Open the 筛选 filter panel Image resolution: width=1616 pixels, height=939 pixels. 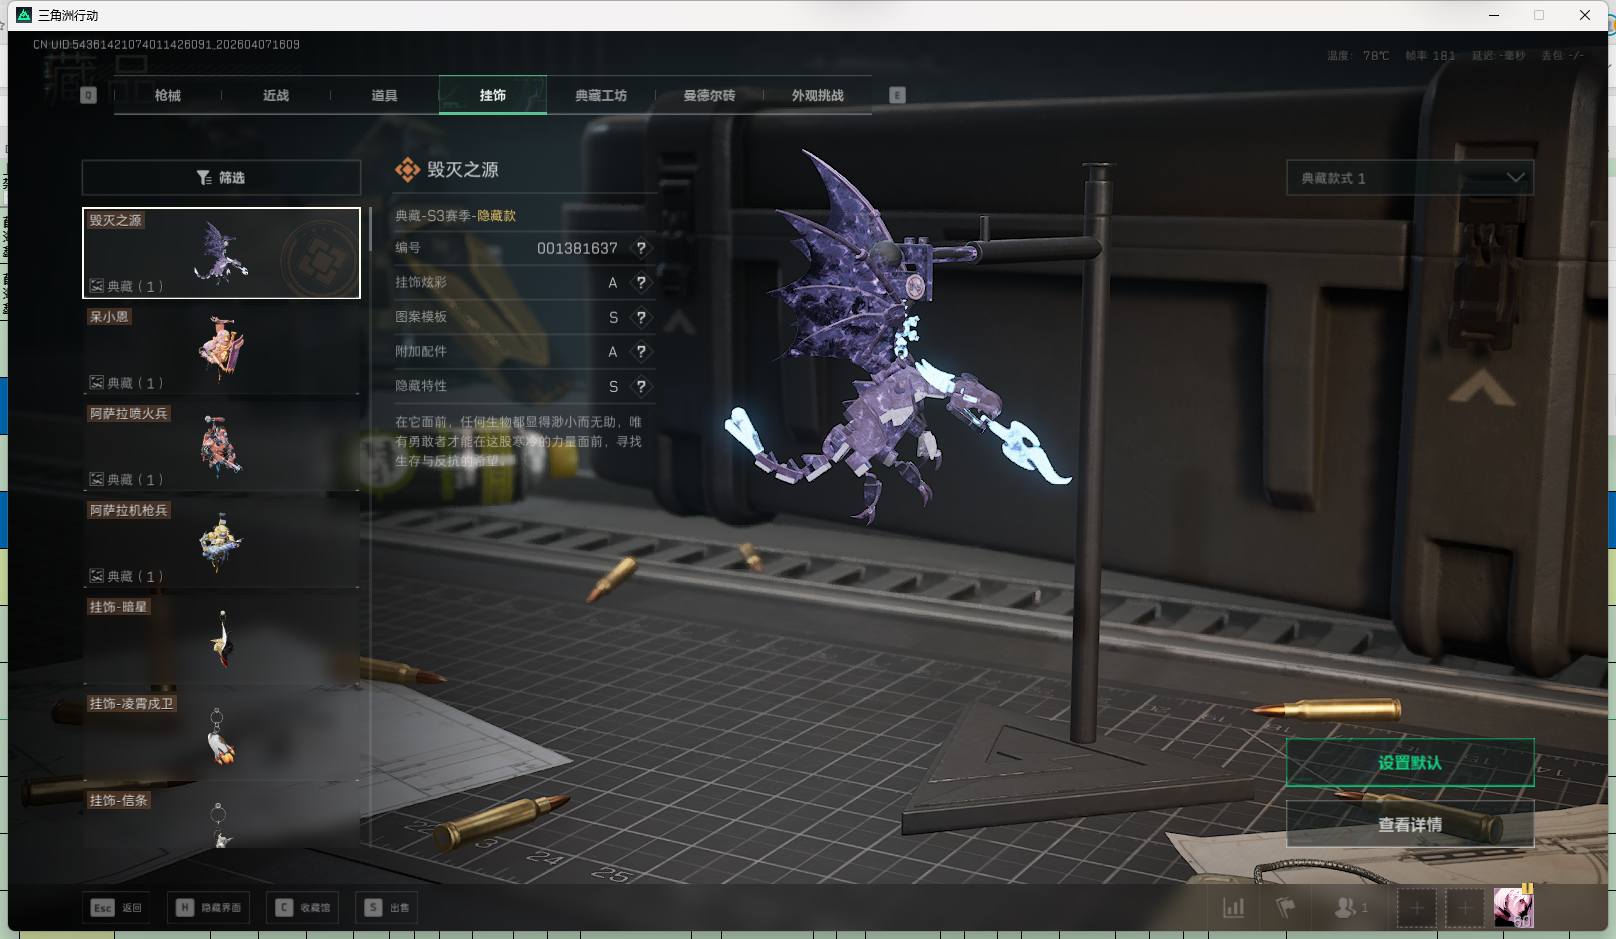click(x=221, y=178)
